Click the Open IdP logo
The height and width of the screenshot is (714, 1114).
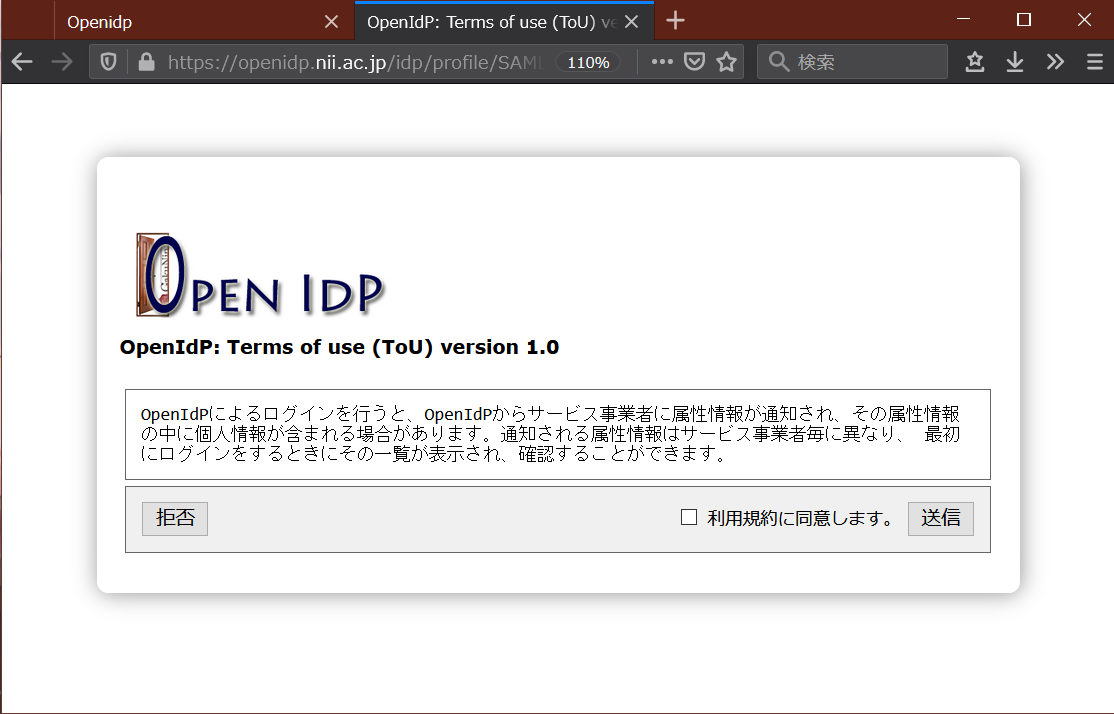coord(259,274)
